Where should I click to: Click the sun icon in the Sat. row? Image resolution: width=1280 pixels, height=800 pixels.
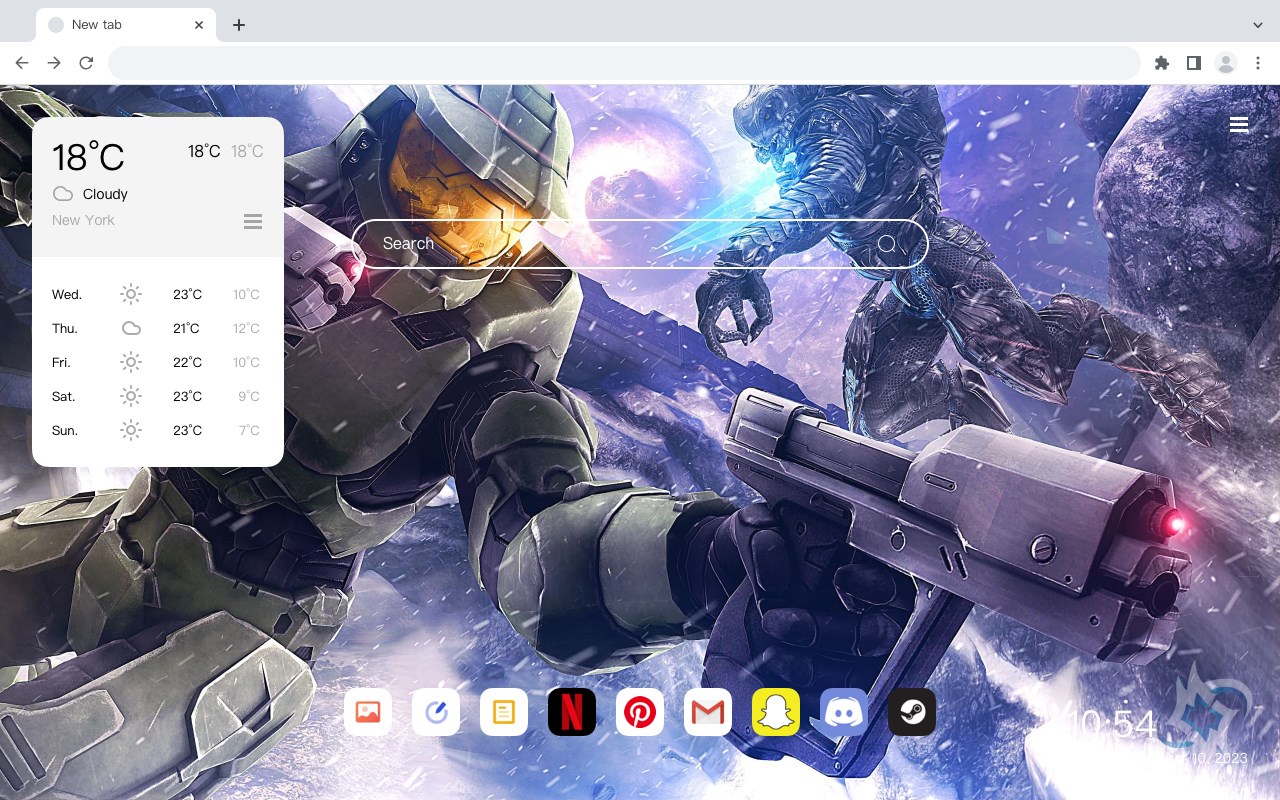click(131, 396)
